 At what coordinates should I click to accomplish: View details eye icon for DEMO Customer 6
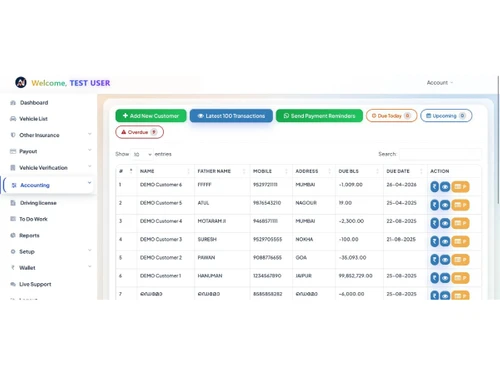point(445,187)
